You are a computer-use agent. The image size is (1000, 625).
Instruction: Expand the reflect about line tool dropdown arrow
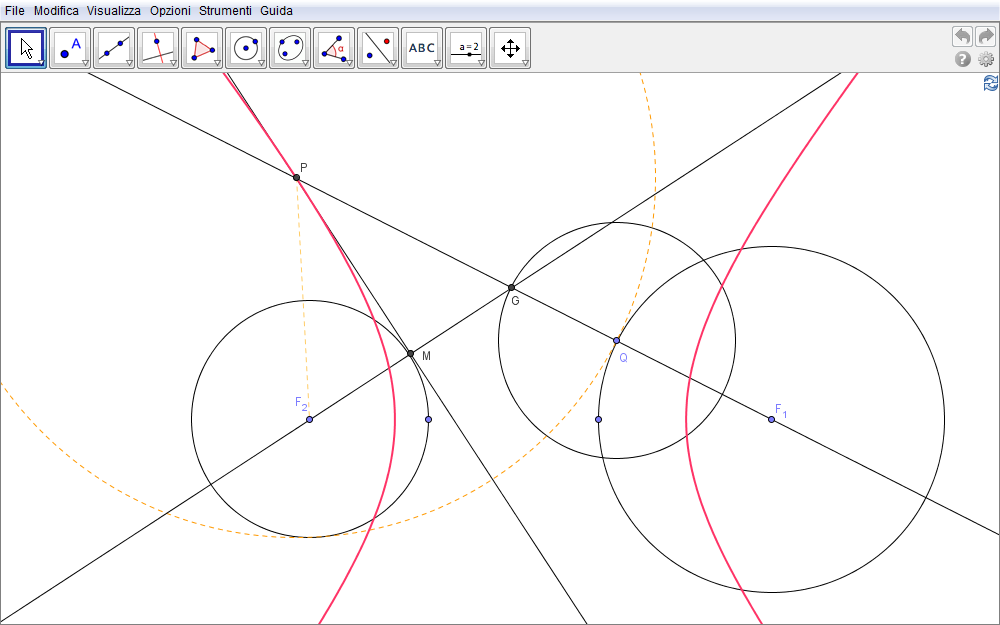coord(393,63)
